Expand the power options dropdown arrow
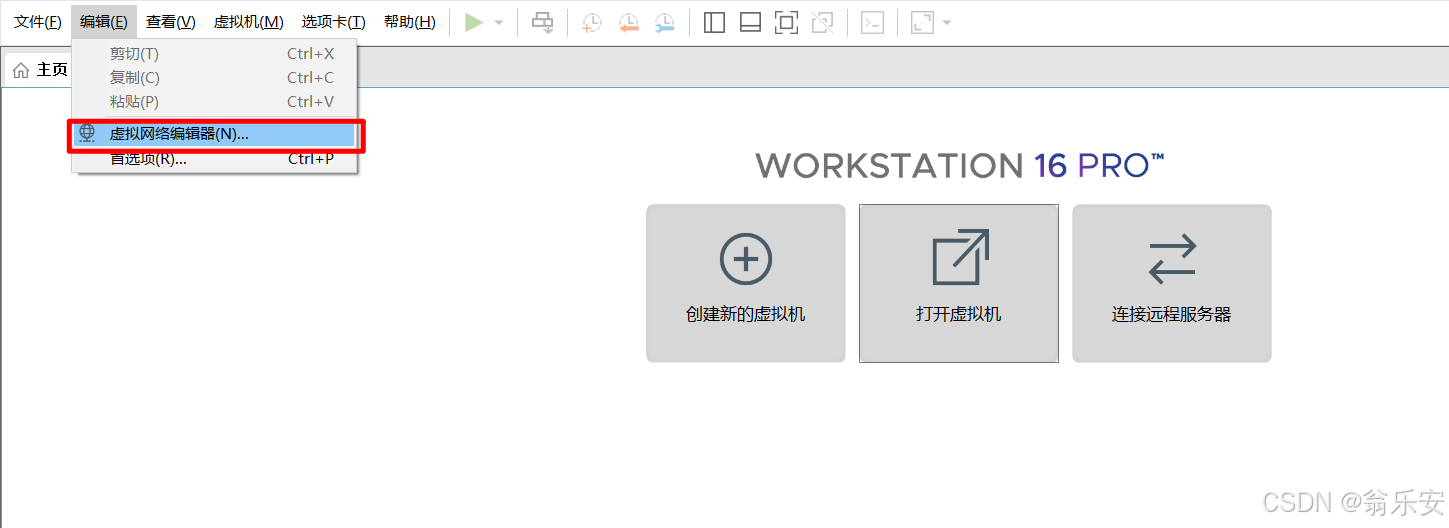 point(499,22)
